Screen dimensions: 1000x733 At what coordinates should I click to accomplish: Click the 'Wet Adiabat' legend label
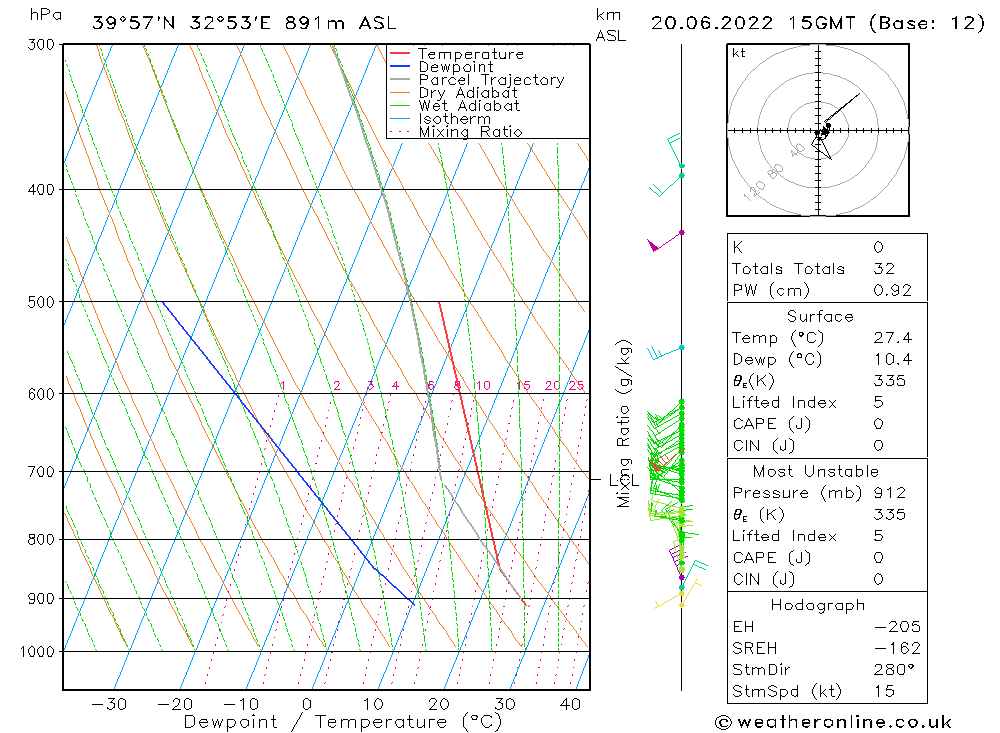pyautogui.click(x=469, y=106)
